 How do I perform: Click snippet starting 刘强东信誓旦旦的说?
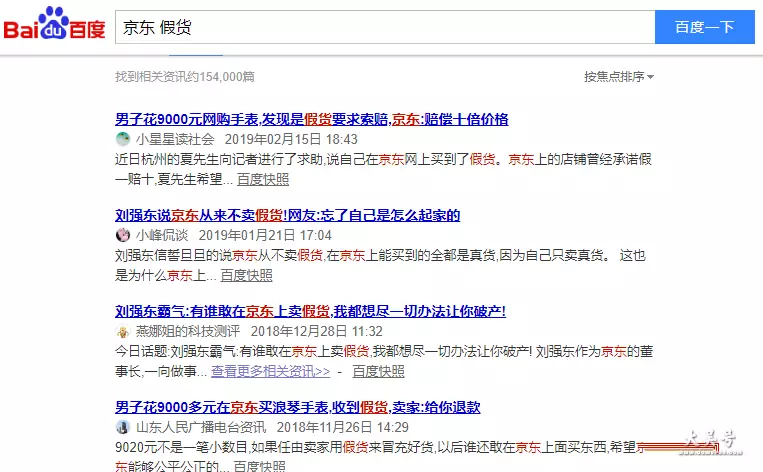pyautogui.click(x=381, y=265)
